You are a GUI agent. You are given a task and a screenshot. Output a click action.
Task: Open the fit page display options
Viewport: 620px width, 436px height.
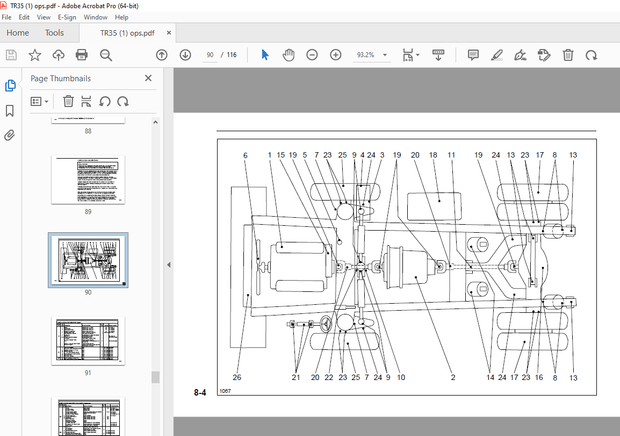coord(410,55)
